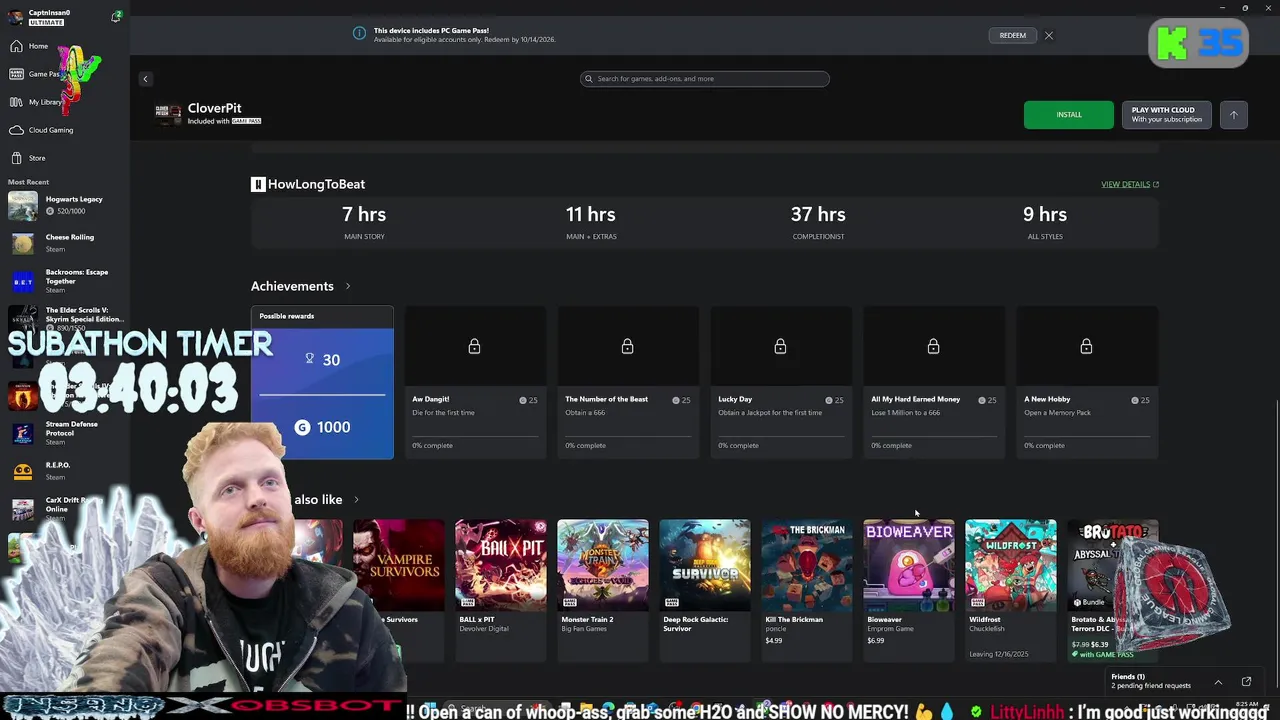The height and width of the screenshot is (720, 1280).
Task: Open the Possible rewards card
Action: coord(322,383)
